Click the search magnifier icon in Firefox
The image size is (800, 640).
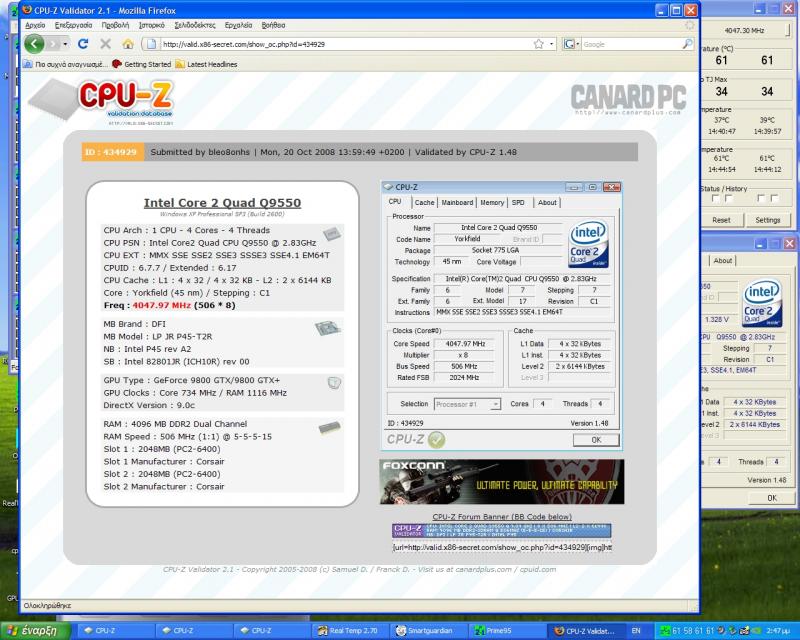tap(687, 44)
